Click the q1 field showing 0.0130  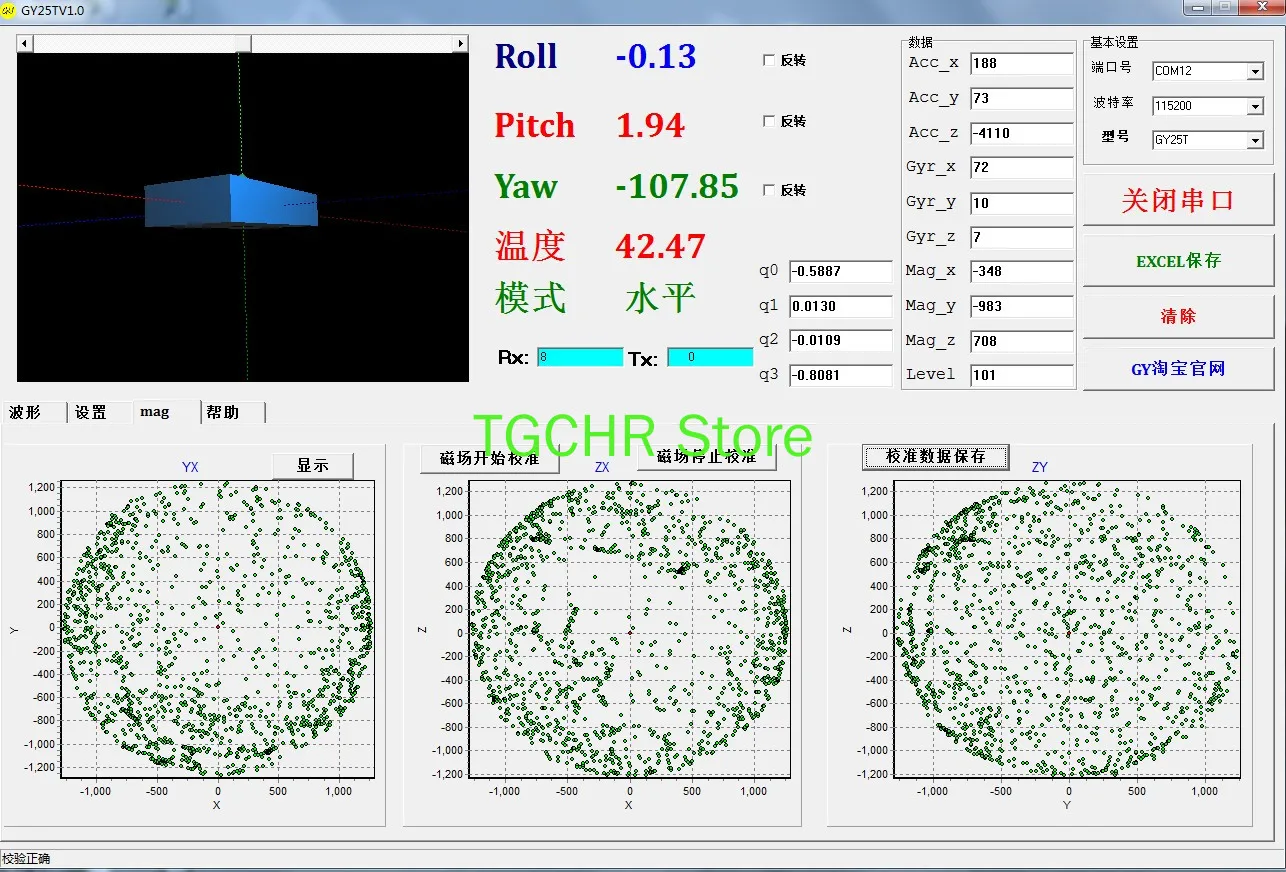(840, 306)
